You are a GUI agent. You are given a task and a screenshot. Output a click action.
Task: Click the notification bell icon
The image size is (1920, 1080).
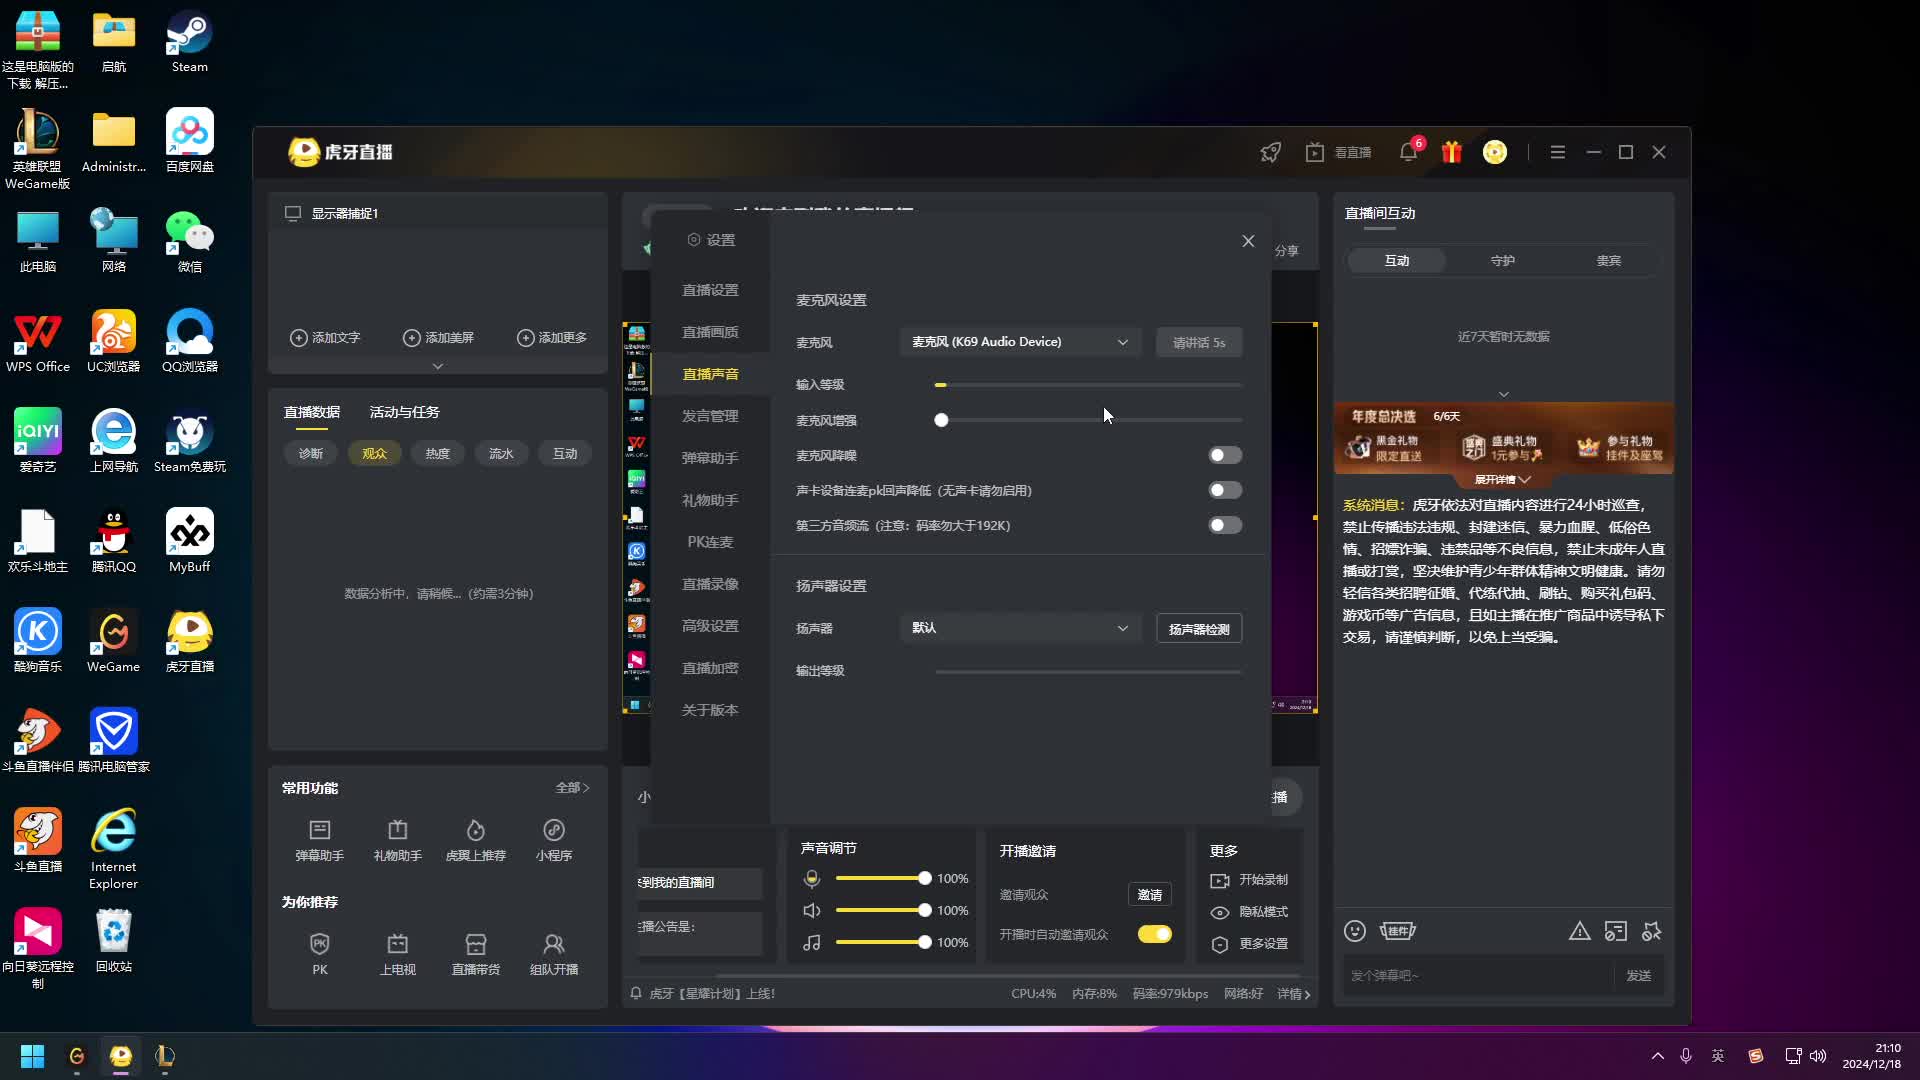point(1408,152)
